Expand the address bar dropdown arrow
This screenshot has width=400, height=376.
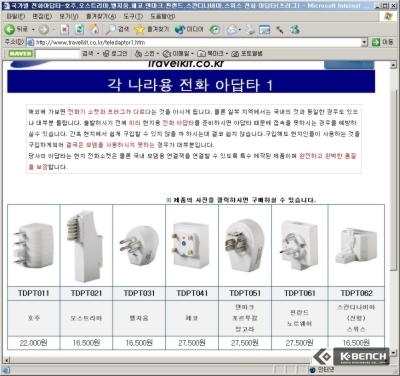364,42
